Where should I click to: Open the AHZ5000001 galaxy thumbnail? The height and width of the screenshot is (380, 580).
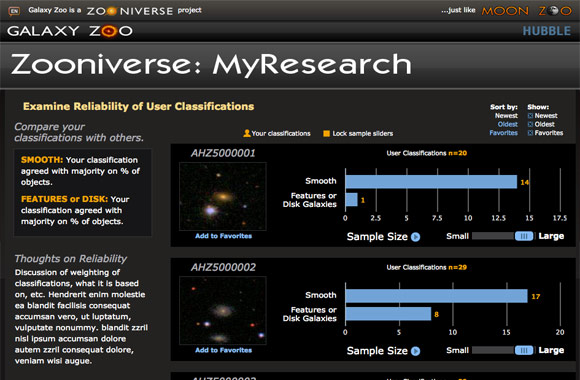(x=223, y=196)
